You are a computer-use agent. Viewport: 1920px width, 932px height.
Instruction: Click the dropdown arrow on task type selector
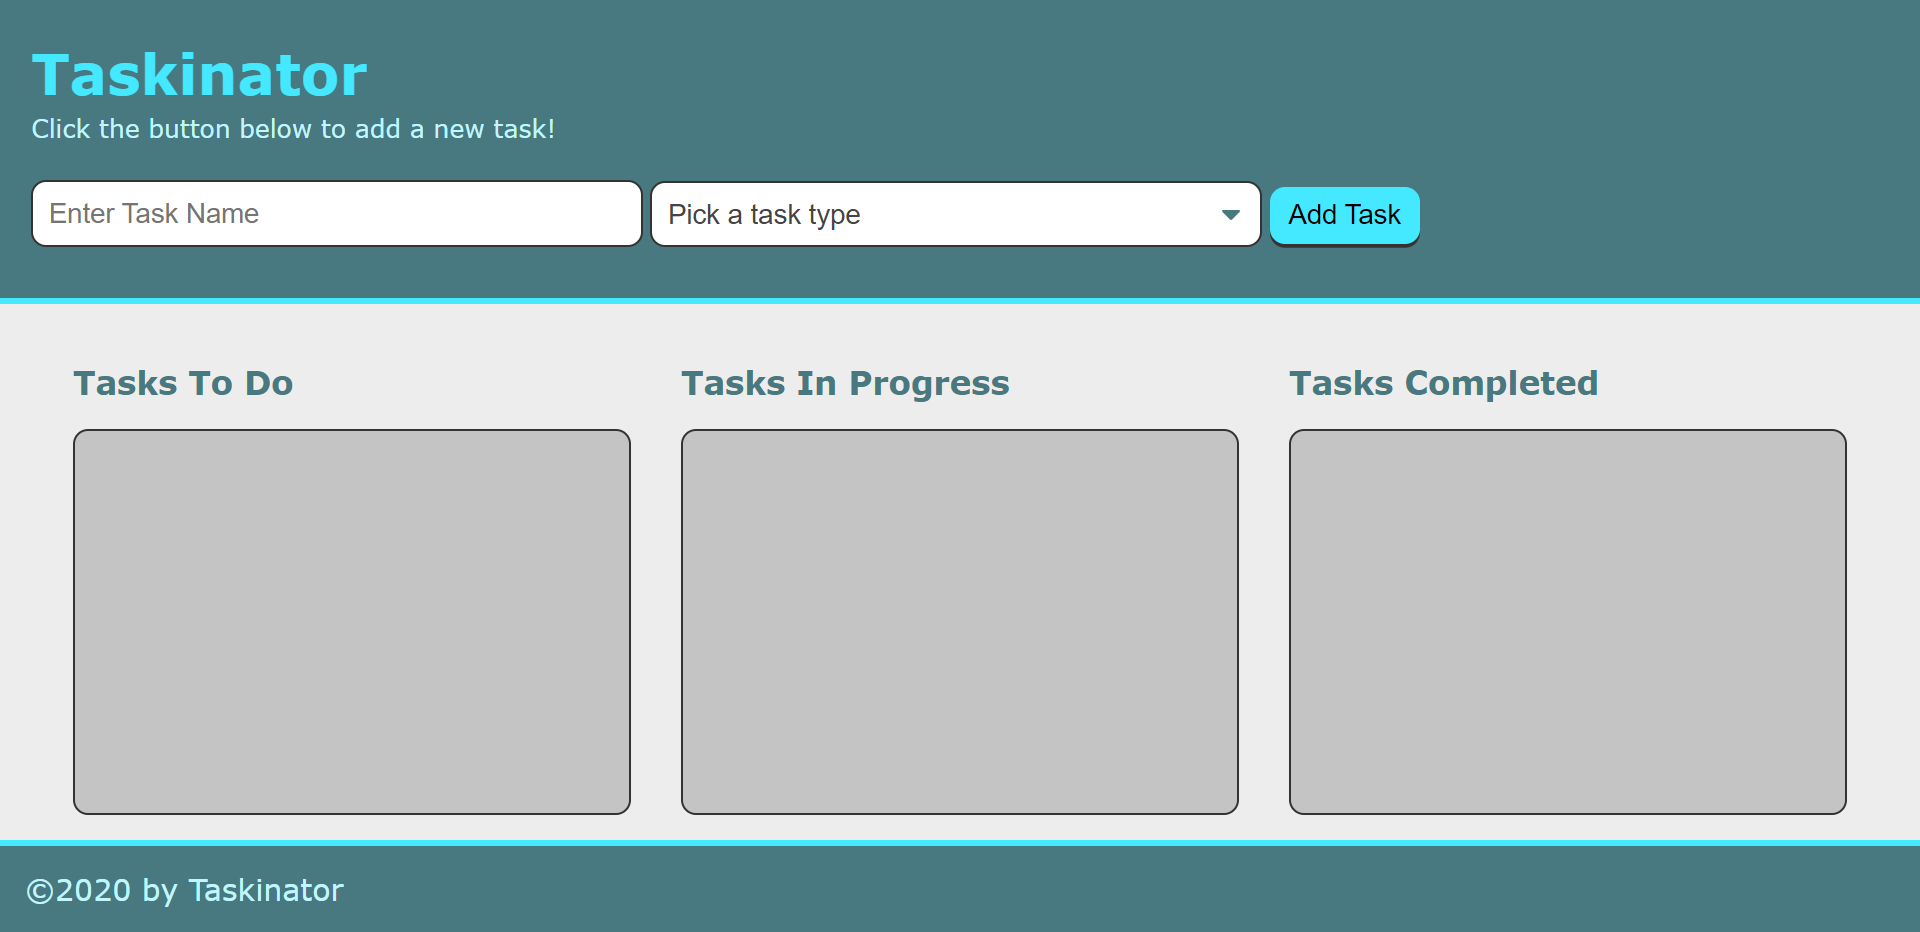(x=1231, y=214)
